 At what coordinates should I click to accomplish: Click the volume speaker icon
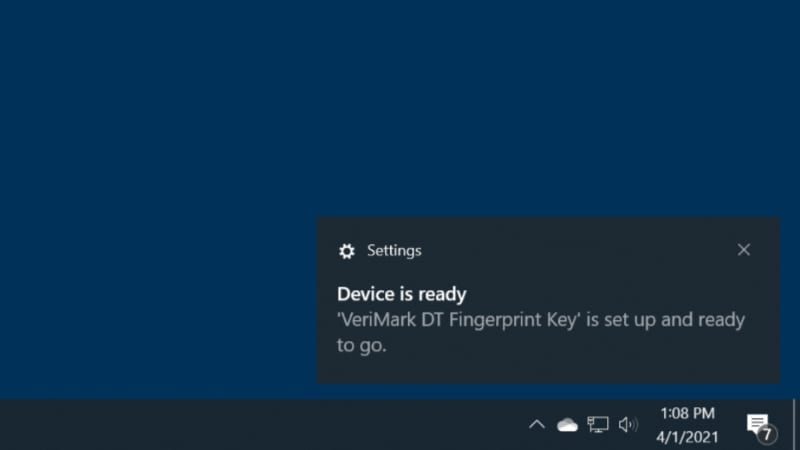628,424
